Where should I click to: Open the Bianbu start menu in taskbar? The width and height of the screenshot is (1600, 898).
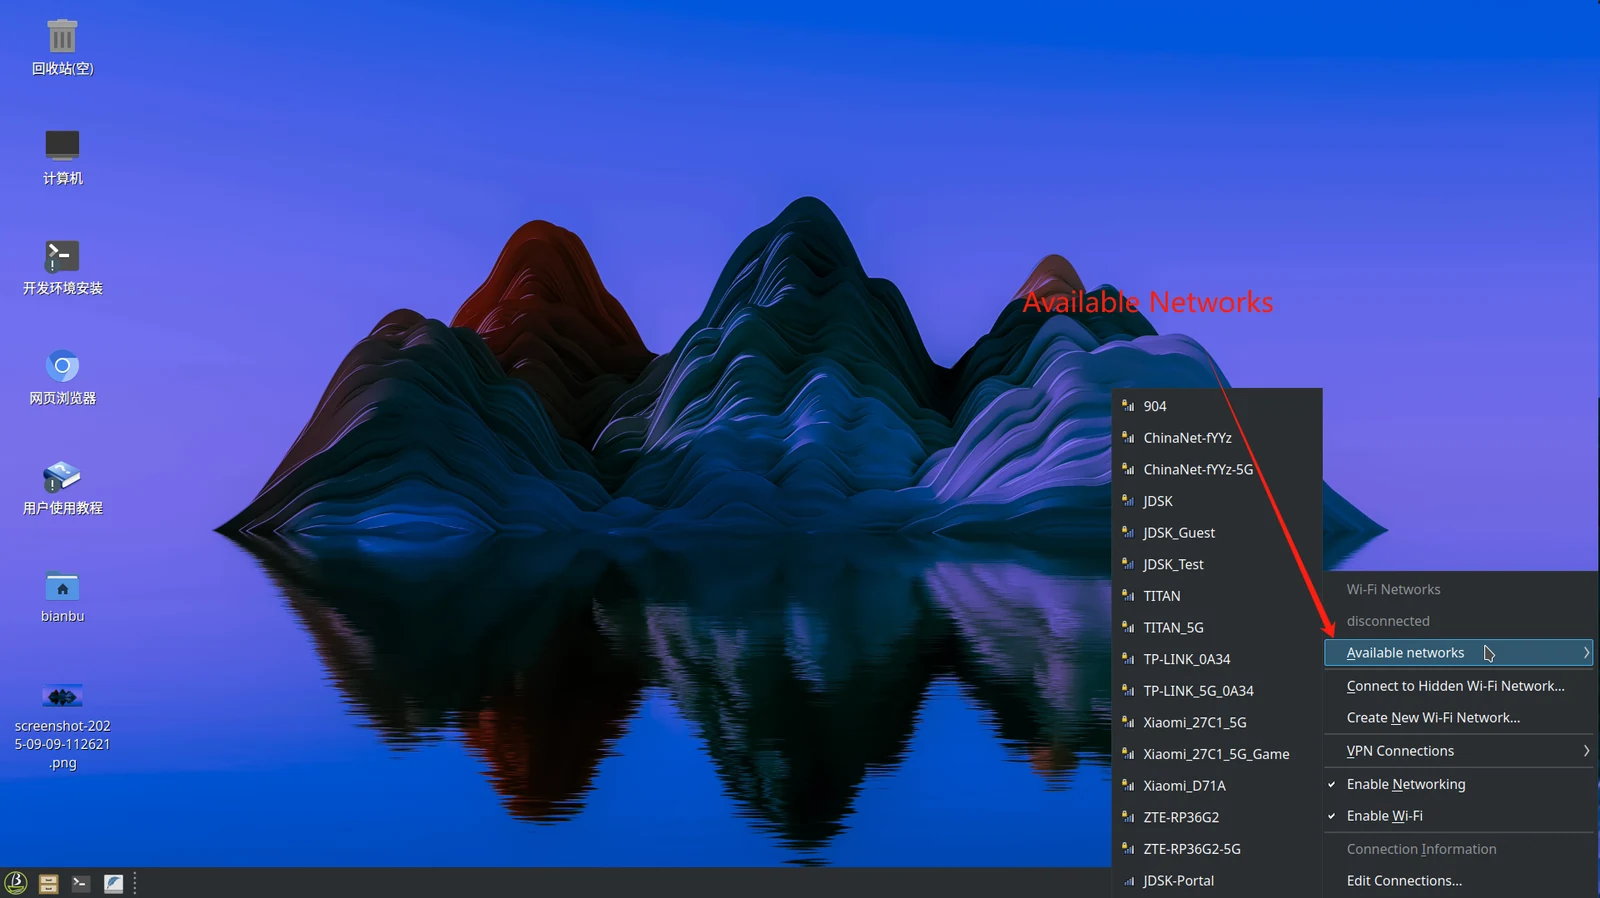point(16,883)
